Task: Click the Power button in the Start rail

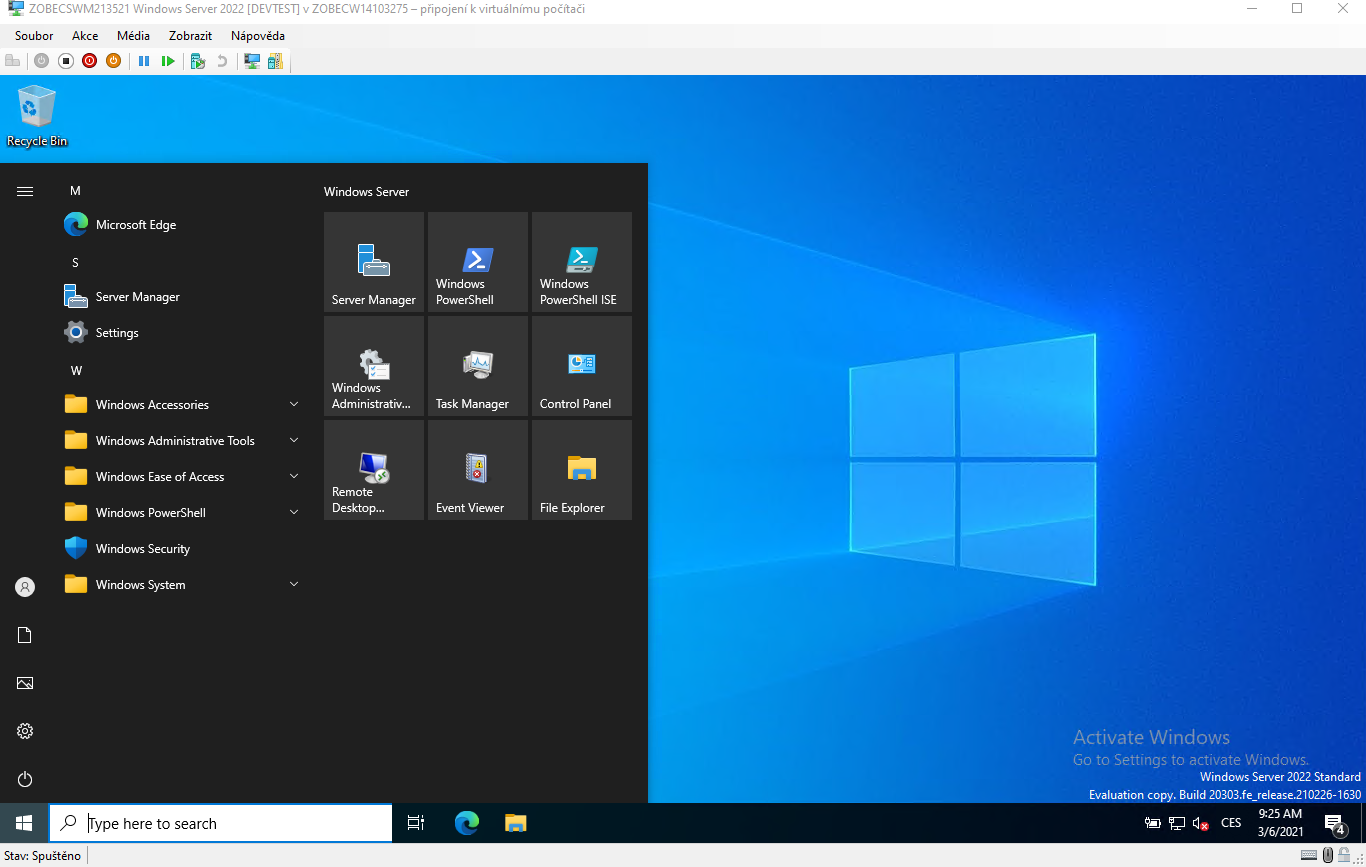Action: coord(25,779)
